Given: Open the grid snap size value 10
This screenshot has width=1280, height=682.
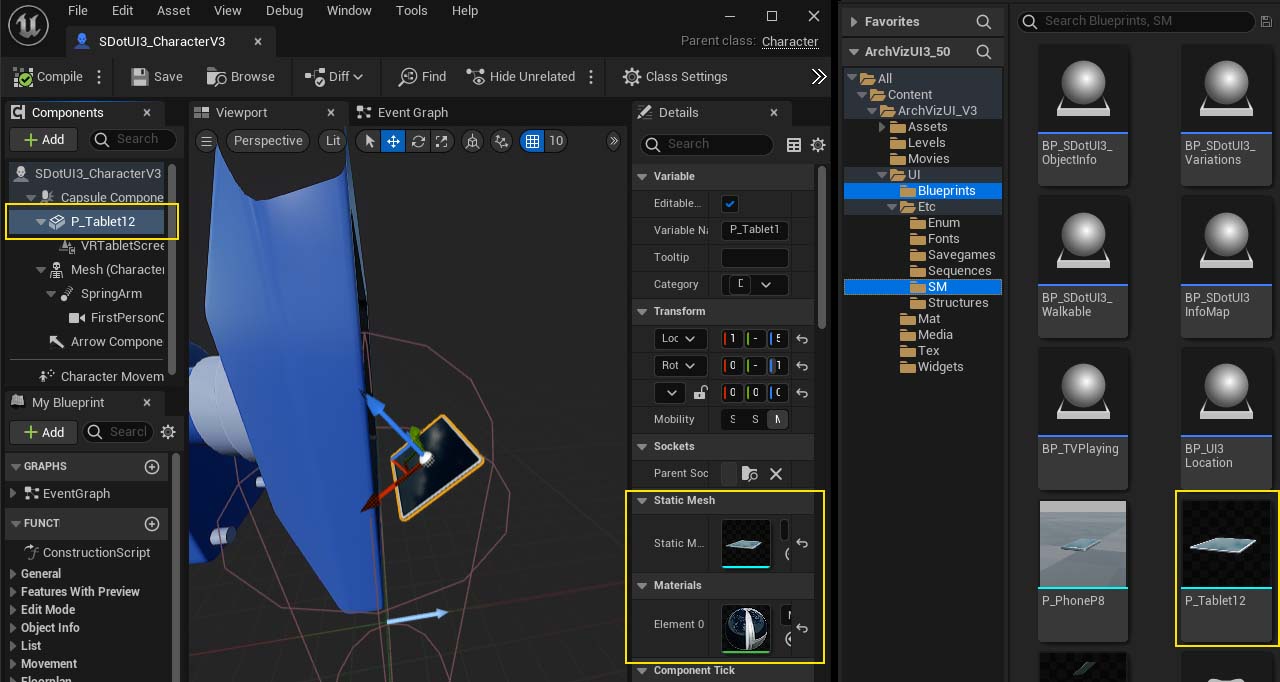Looking at the screenshot, I should [x=556, y=141].
